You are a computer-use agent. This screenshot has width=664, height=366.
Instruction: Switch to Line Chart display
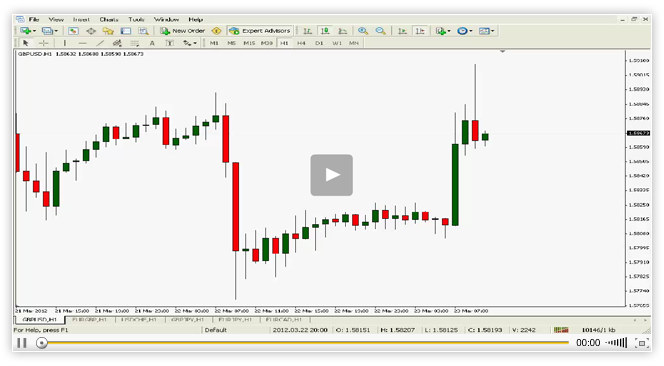tap(343, 31)
